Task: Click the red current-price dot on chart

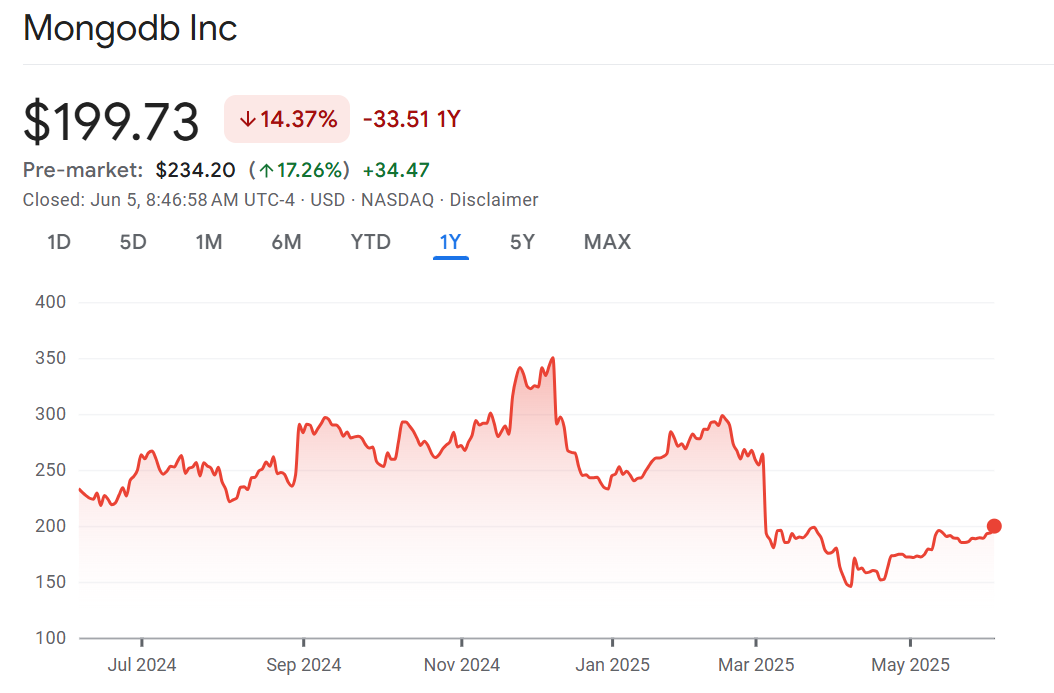Action: 994,526
